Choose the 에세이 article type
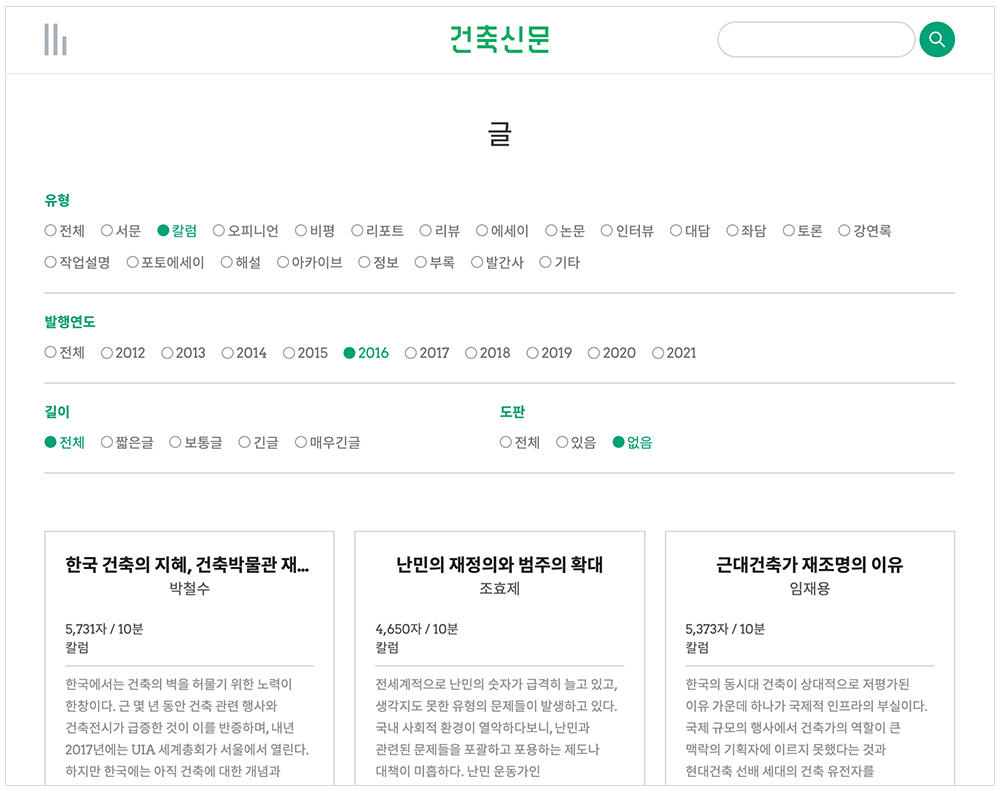 [502, 231]
